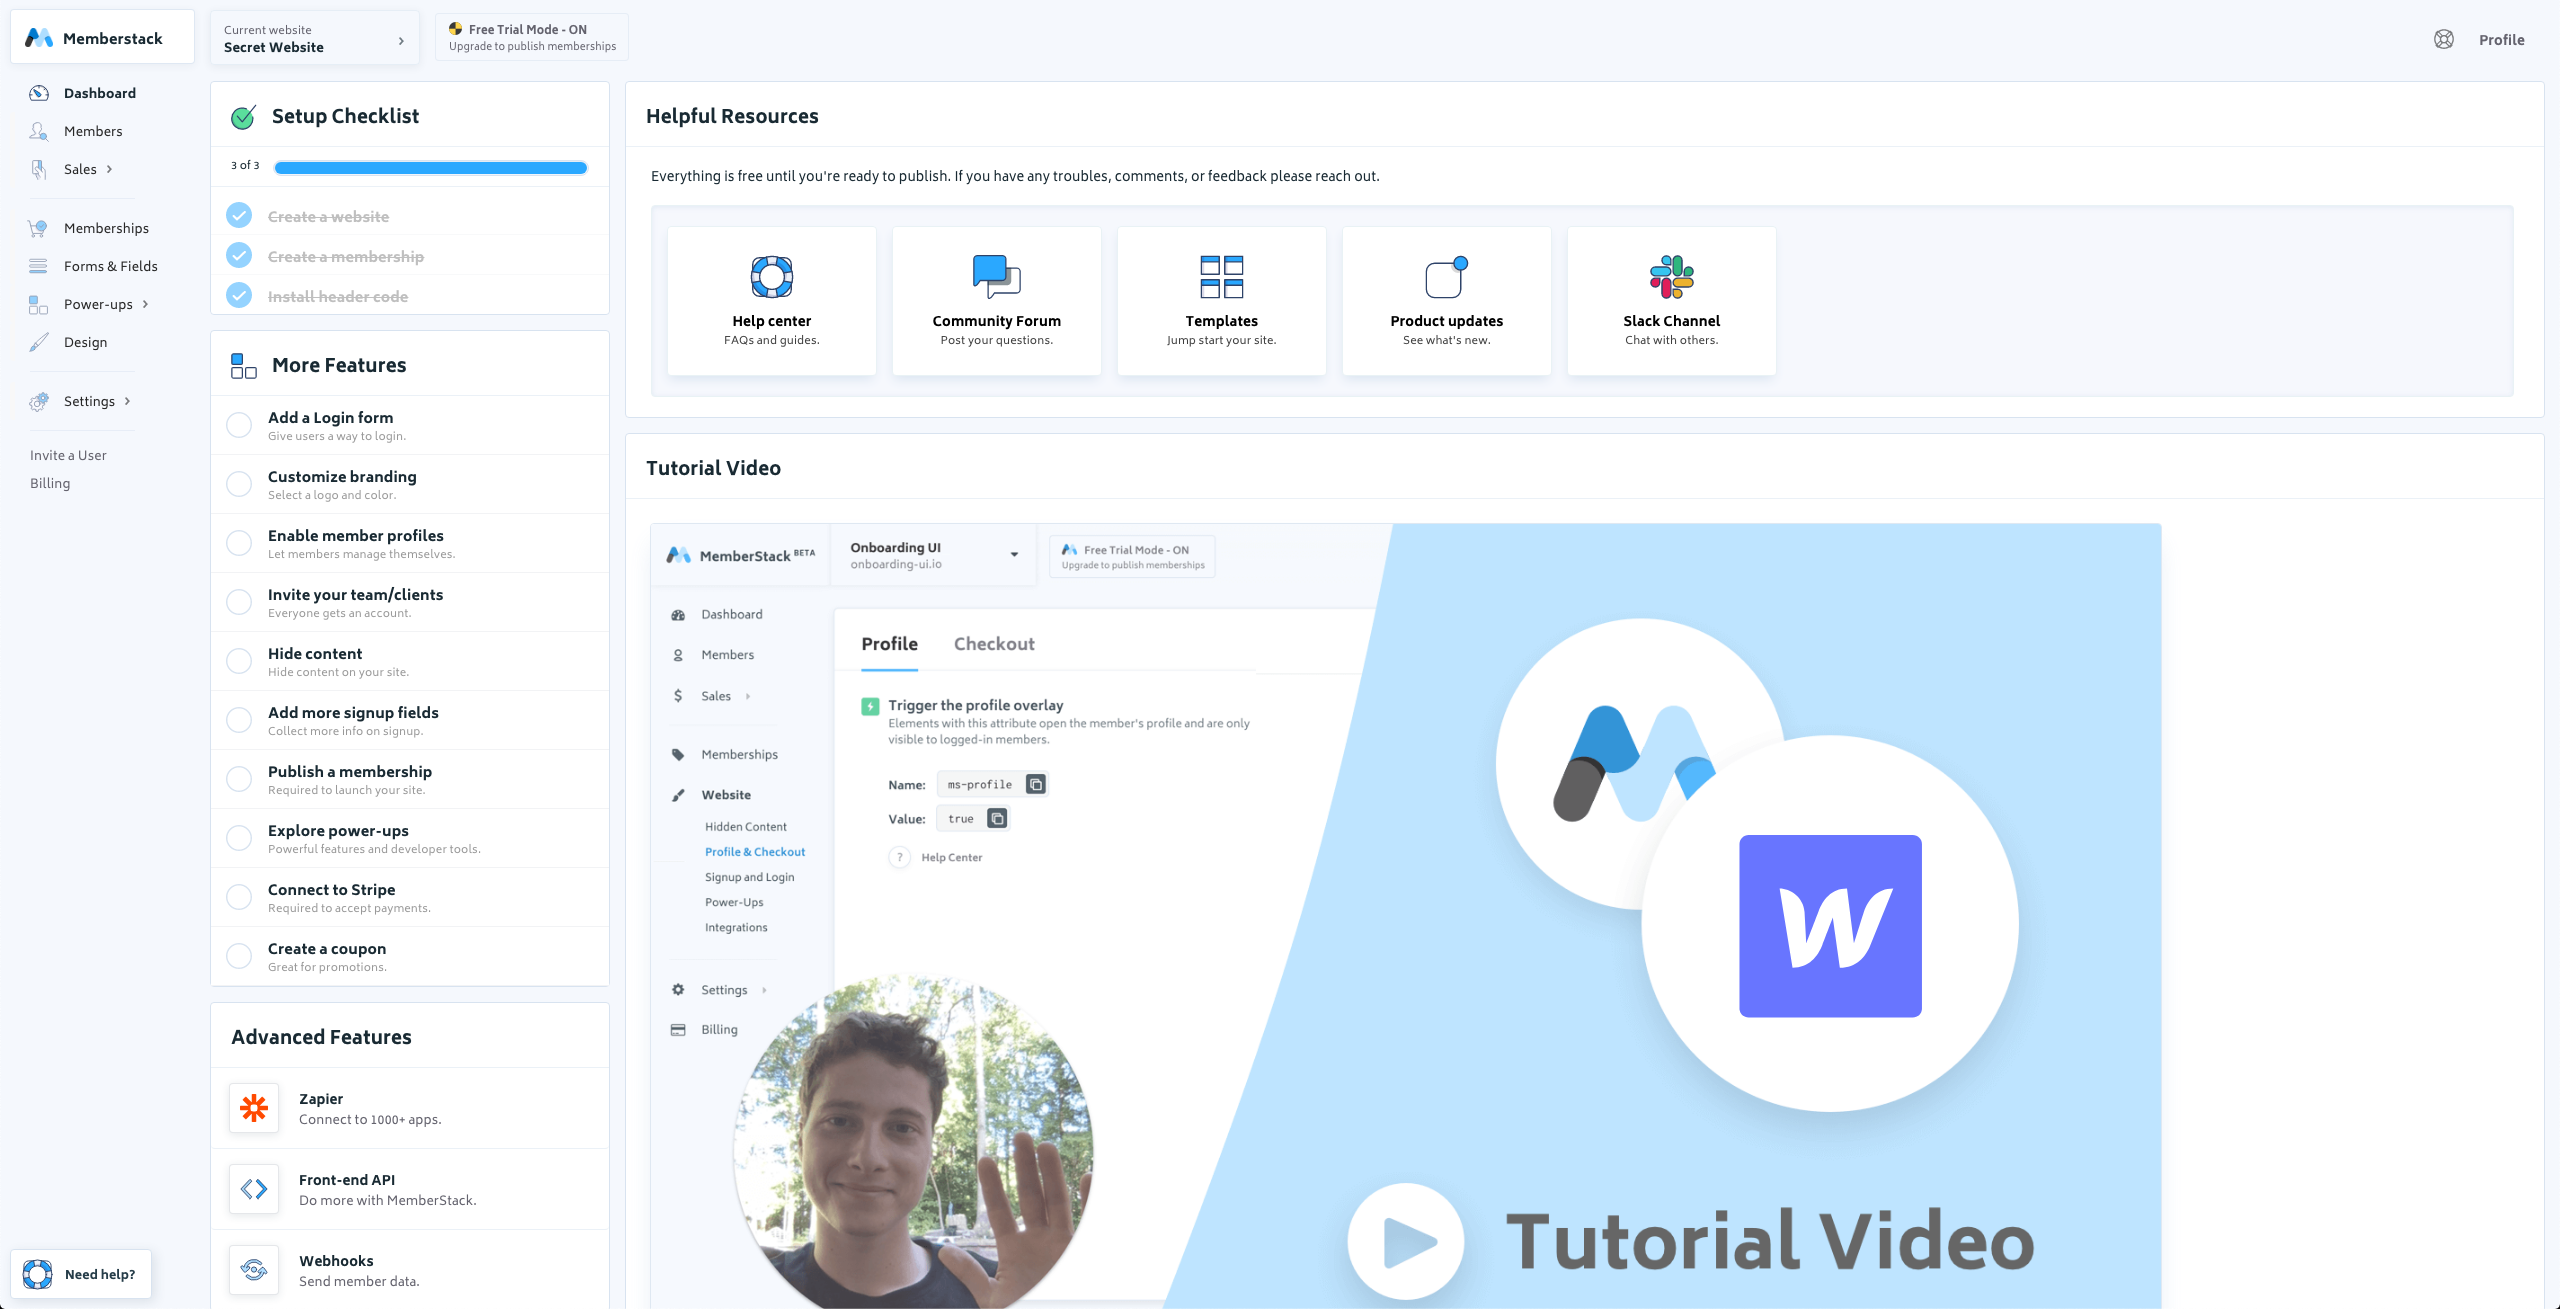Viewport: 2560px width, 1309px height.
Task: Open Dashboard in the sidebar
Action: click(100, 93)
